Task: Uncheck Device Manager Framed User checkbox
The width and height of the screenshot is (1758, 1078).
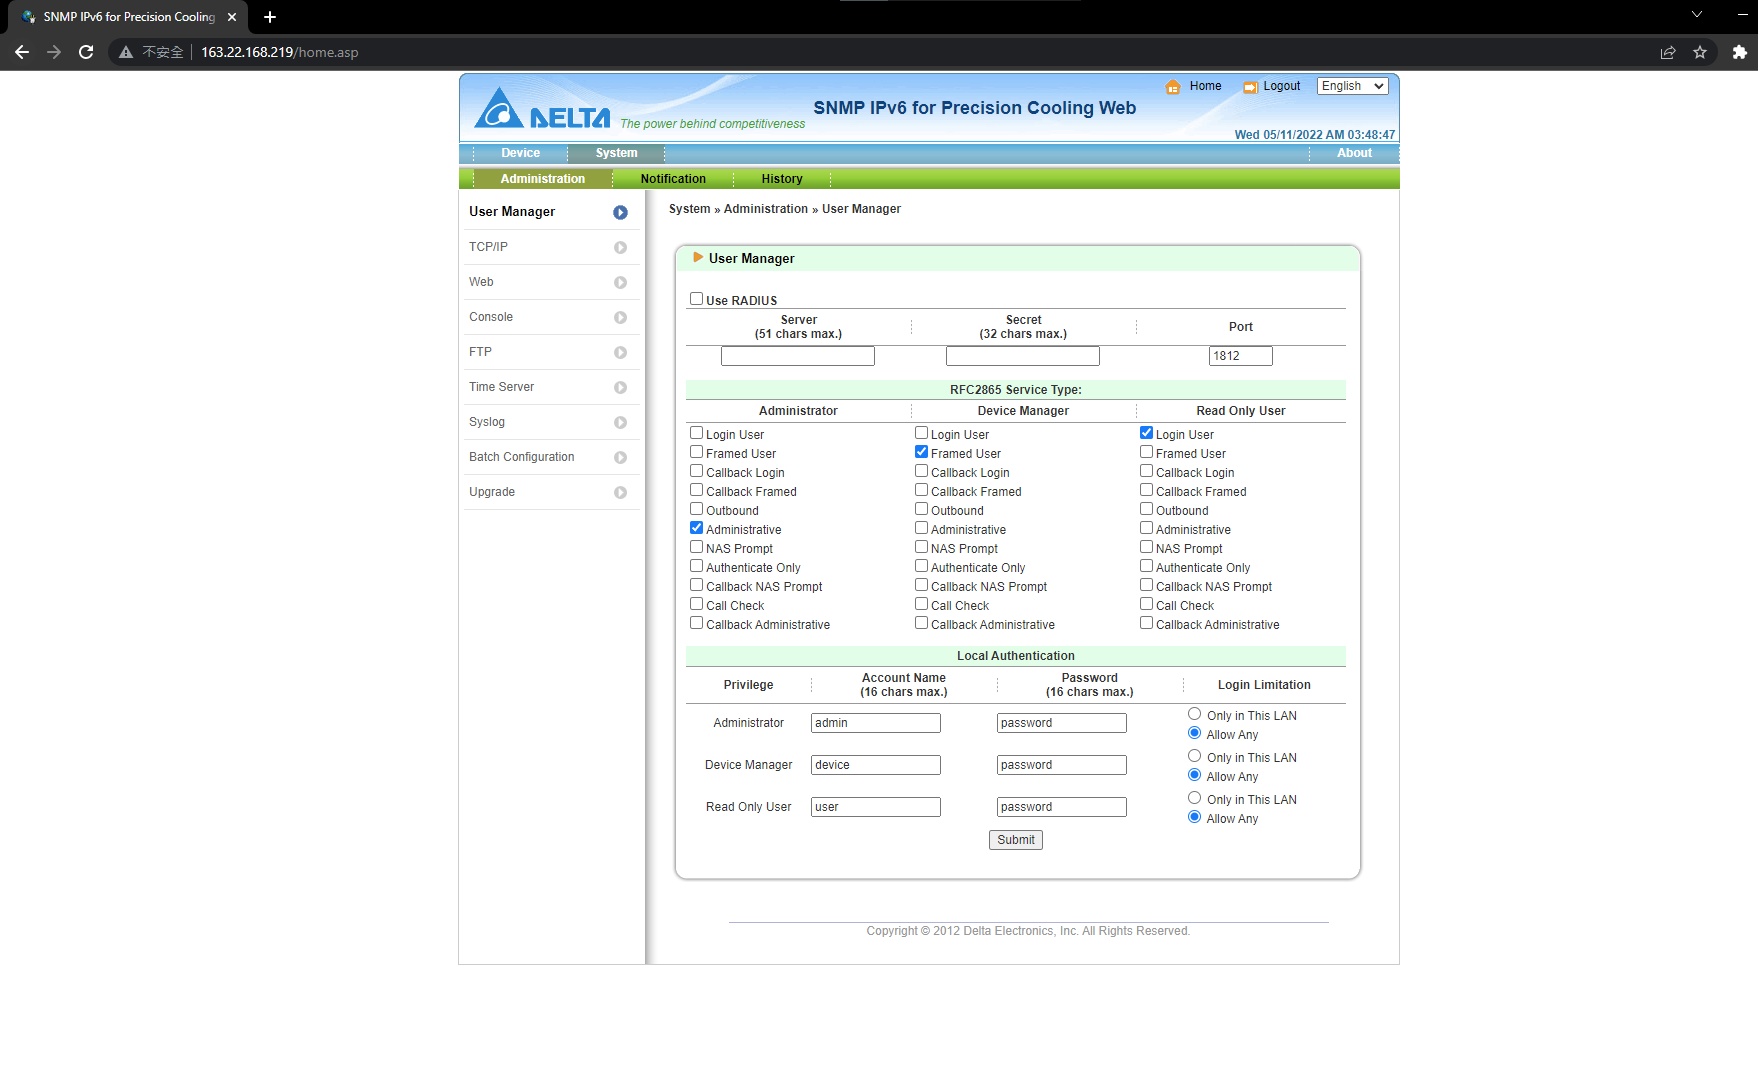Action: (x=921, y=452)
